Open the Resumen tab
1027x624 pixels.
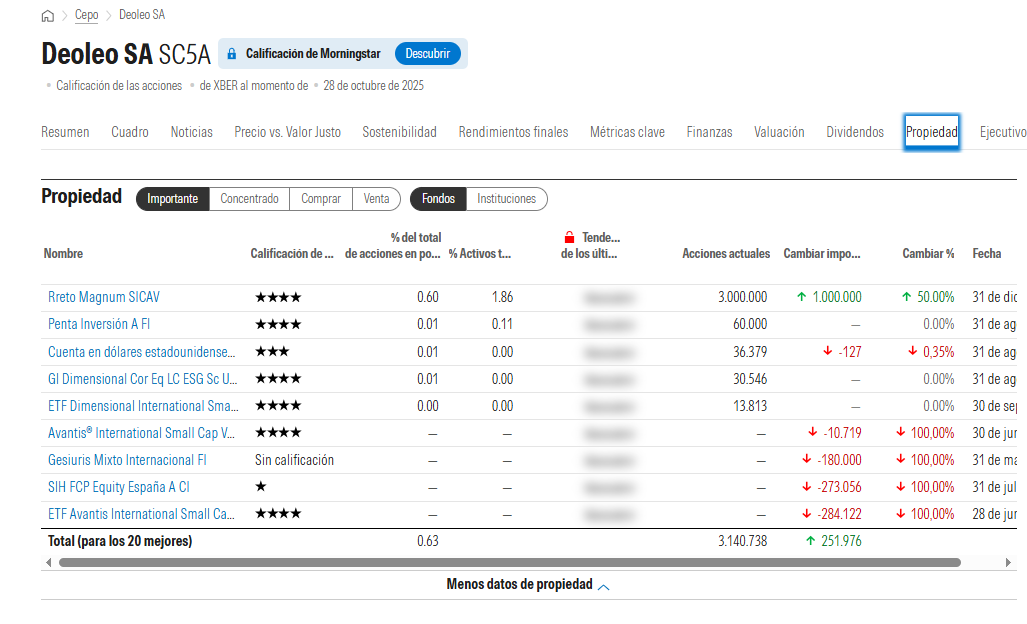tap(65, 132)
